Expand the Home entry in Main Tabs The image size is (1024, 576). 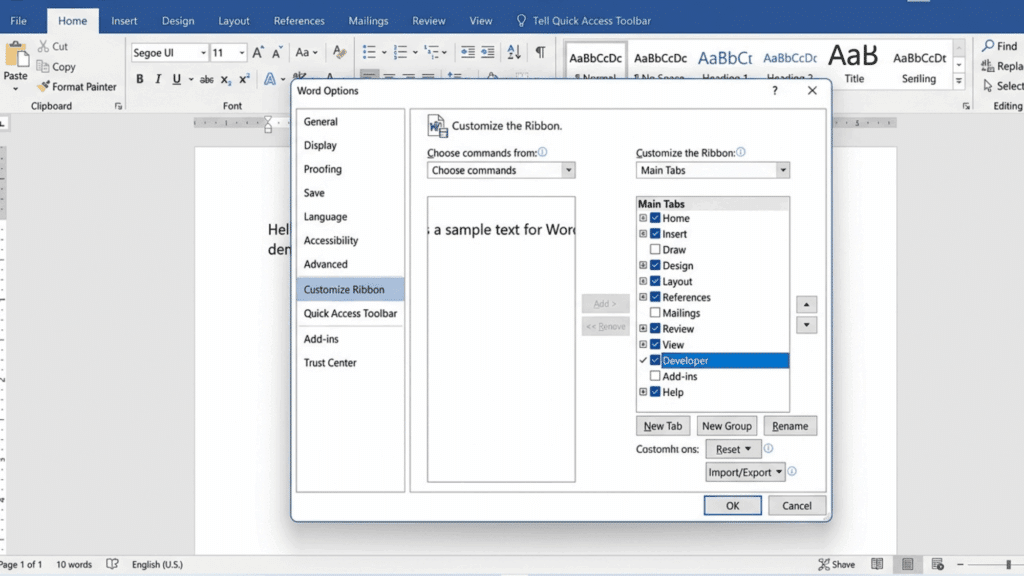(643, 217)
